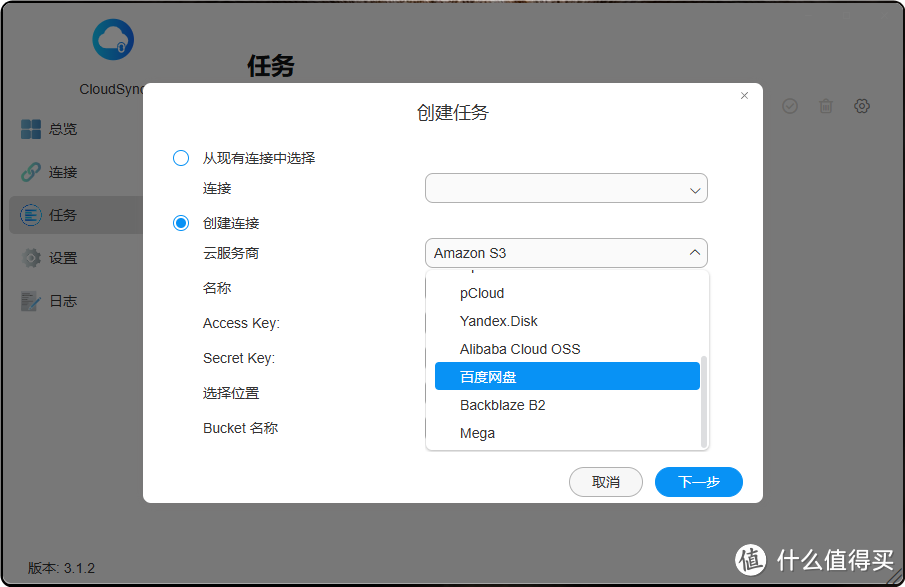Click the Access Key: label
The height and width of the screenshot is (587, 905).
coord(241,323)
